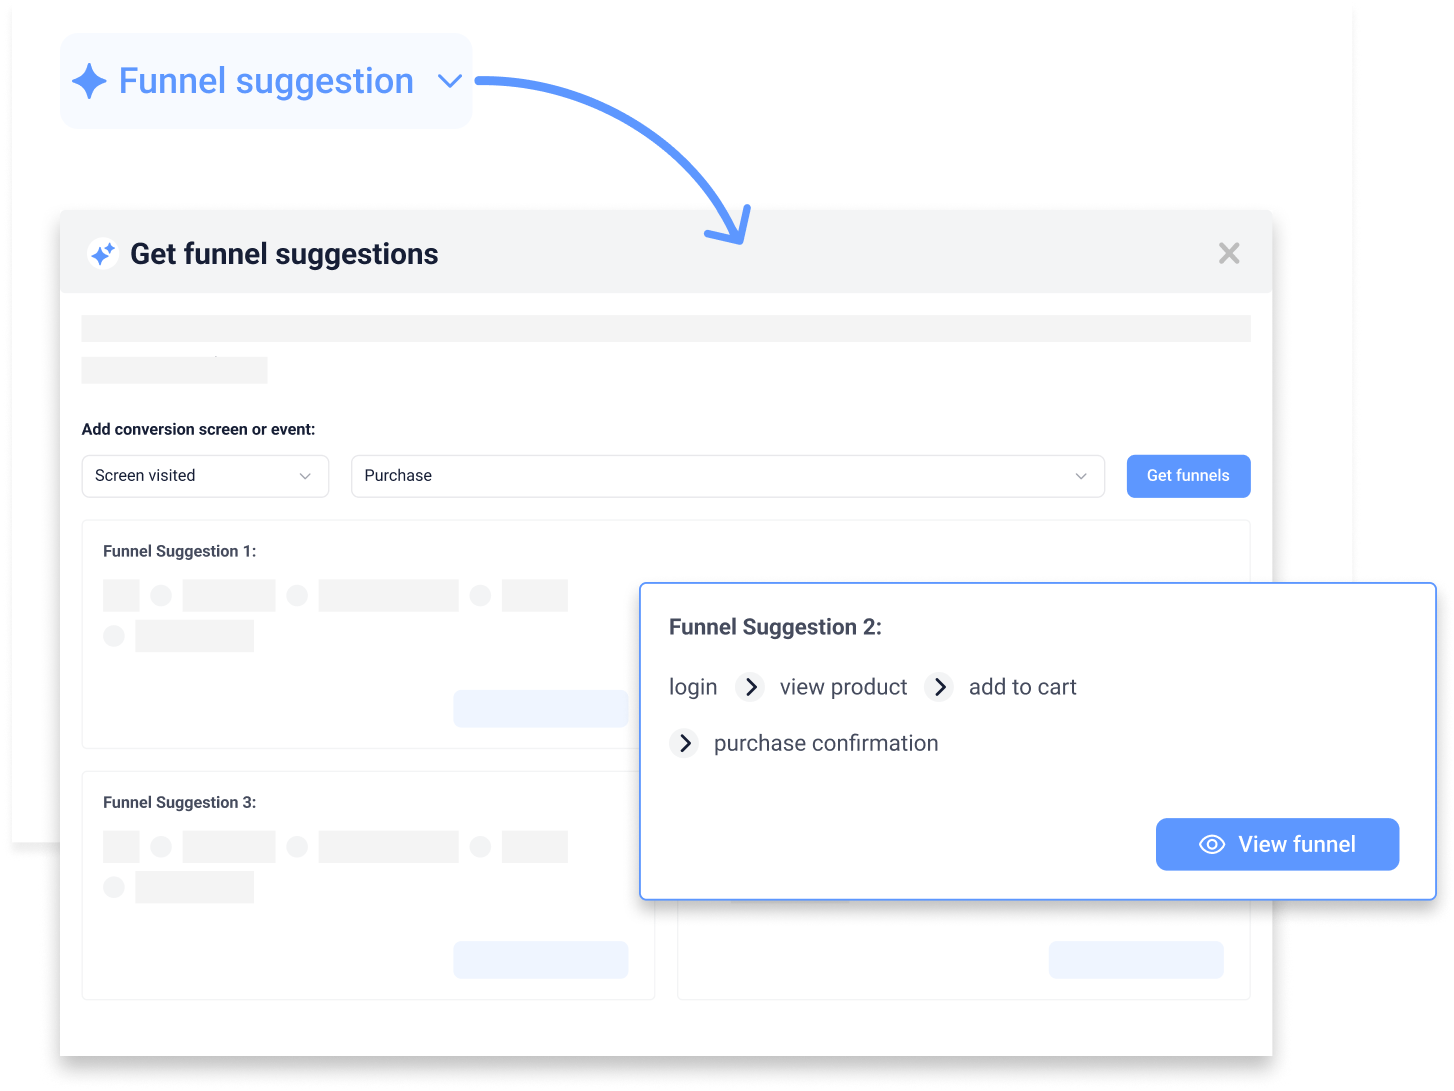Expand the Purchase event dropdown
Image resolution: width=1454 pixels, height=1091 pixels.
[x=1080, y=476]
